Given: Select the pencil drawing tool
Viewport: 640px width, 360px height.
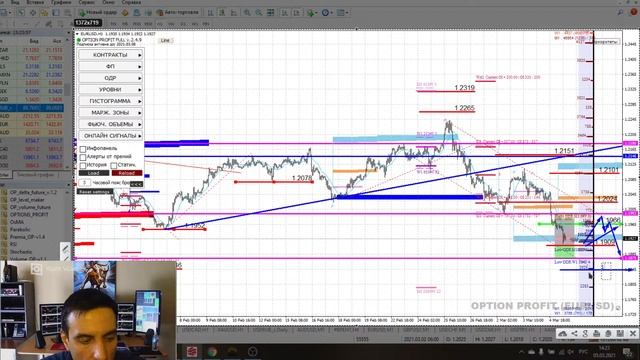Looking at the screenshot, I should tap(65, 248).
